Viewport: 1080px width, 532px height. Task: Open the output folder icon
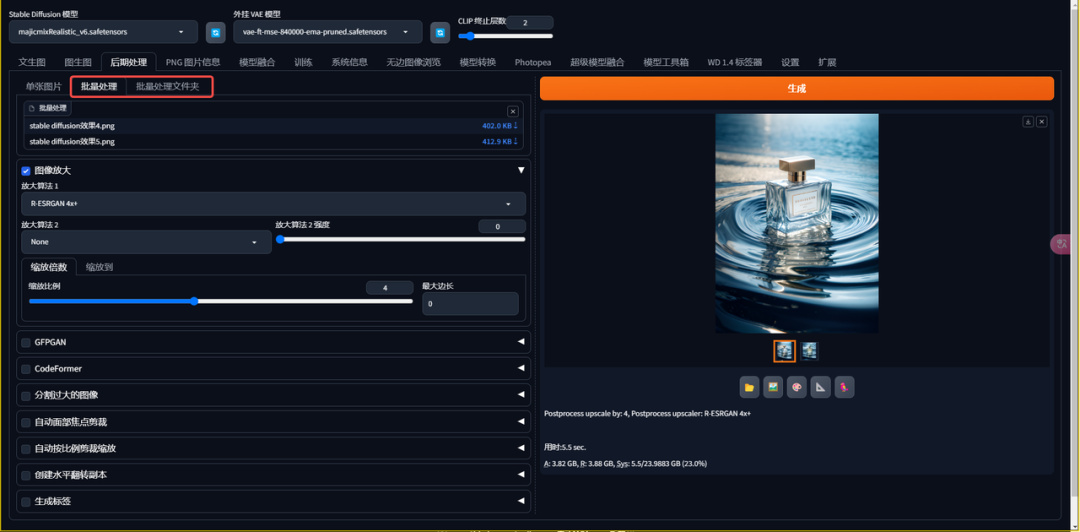click(749, 387)
